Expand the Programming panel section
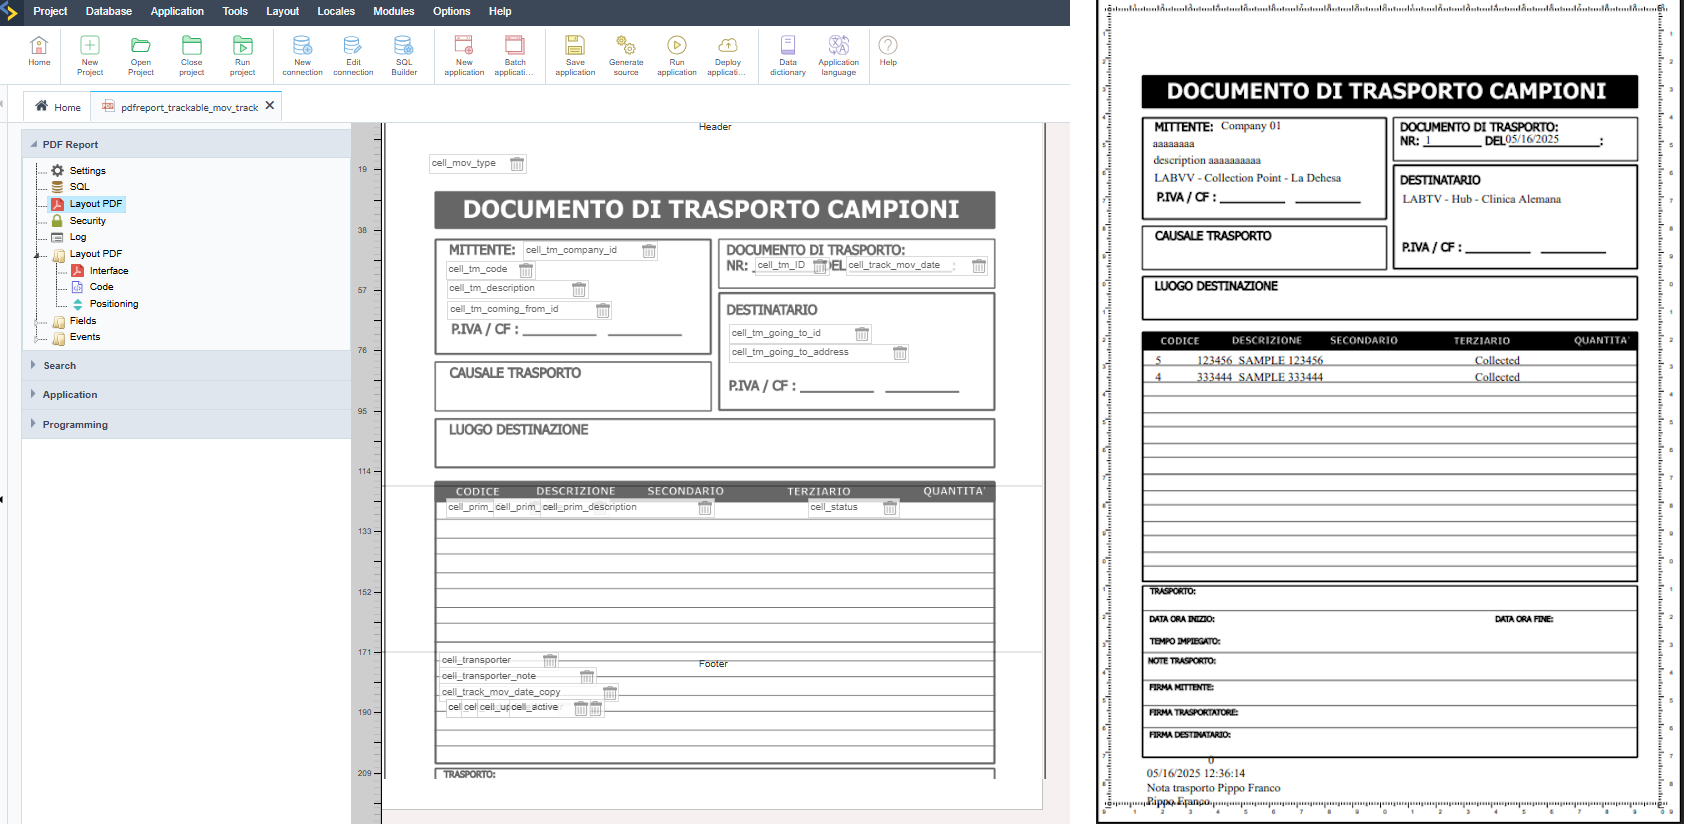 pyautogui.click(x=75, y=425)
